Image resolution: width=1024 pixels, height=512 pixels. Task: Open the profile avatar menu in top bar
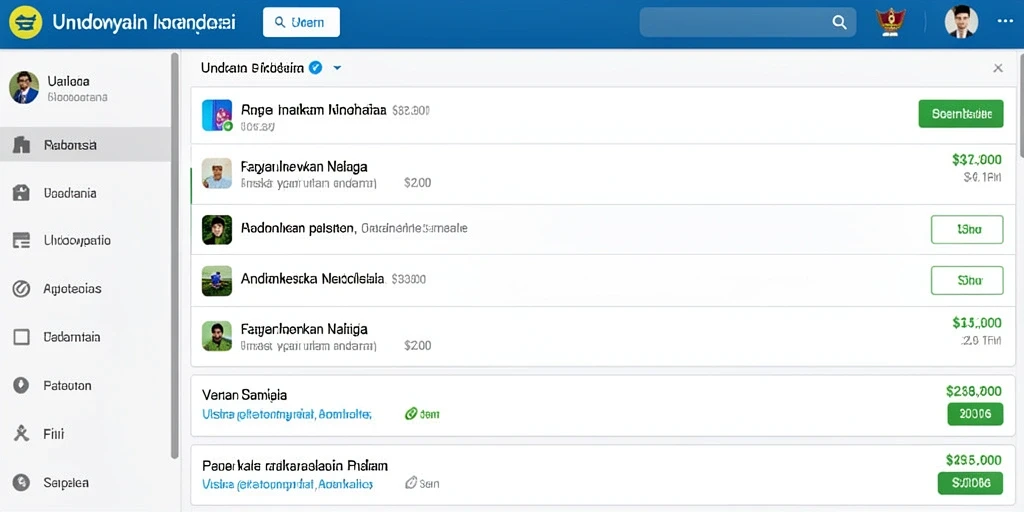(x=961, y=22)
